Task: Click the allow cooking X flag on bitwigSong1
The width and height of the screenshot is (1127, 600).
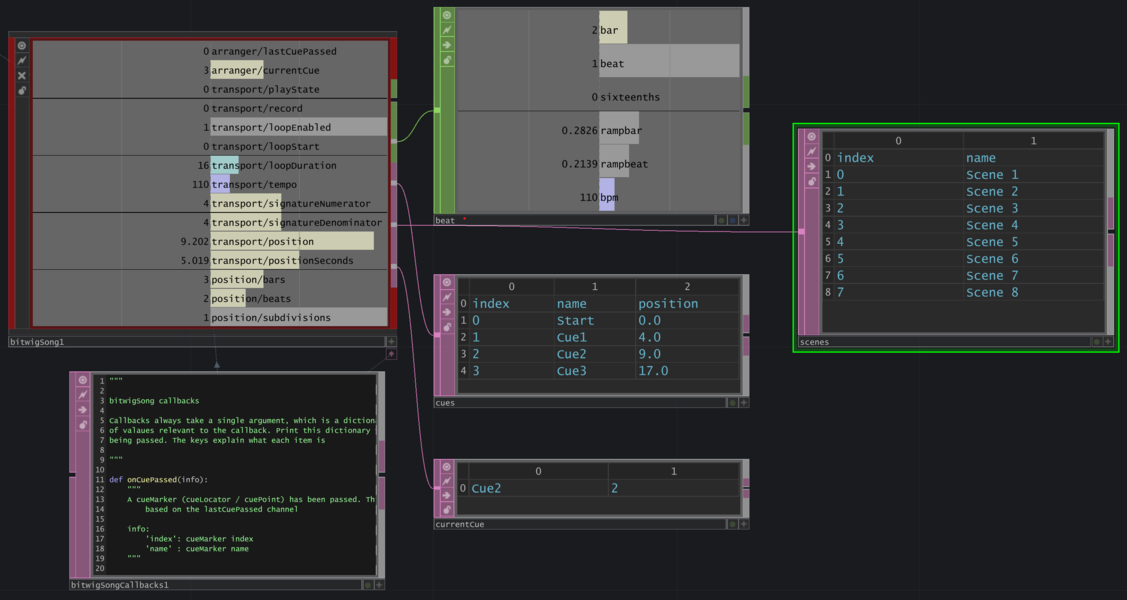Action: (x=22, y=76)
